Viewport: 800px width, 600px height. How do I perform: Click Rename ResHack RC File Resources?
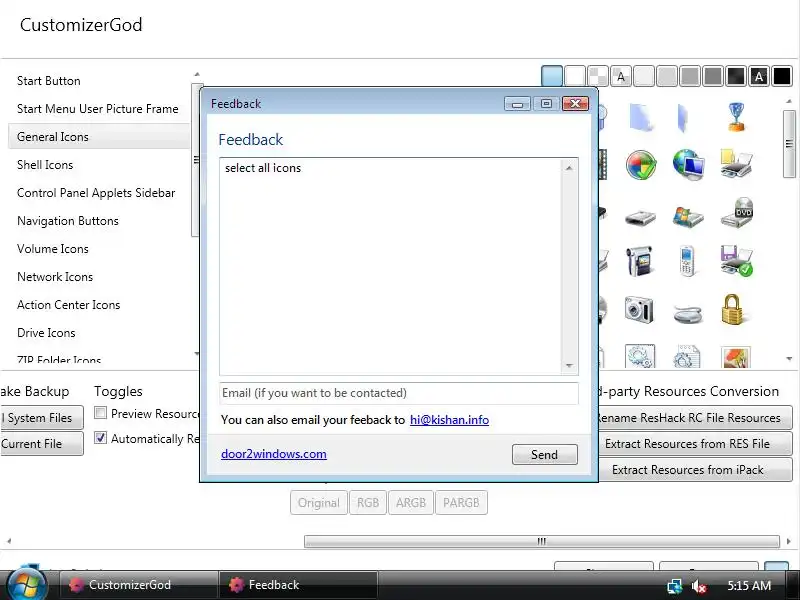coord(694,418)
